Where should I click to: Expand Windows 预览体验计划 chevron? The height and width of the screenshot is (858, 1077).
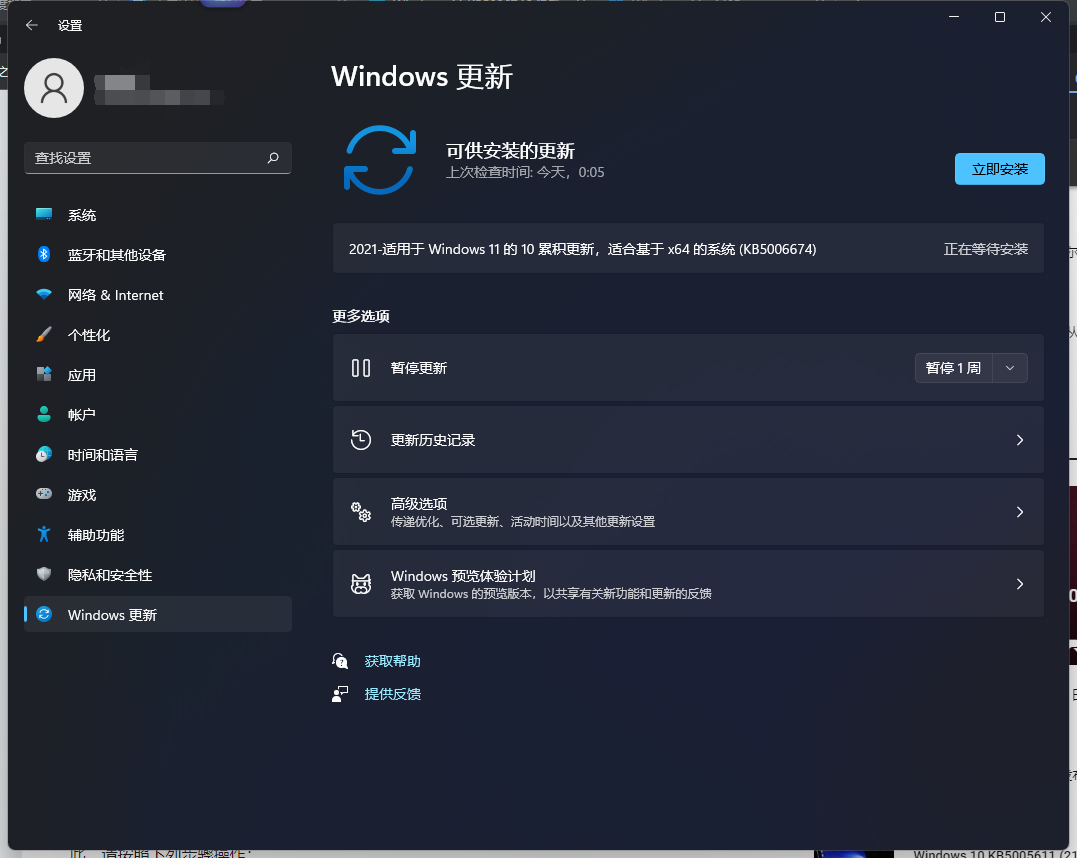[x=1020, y=584]
